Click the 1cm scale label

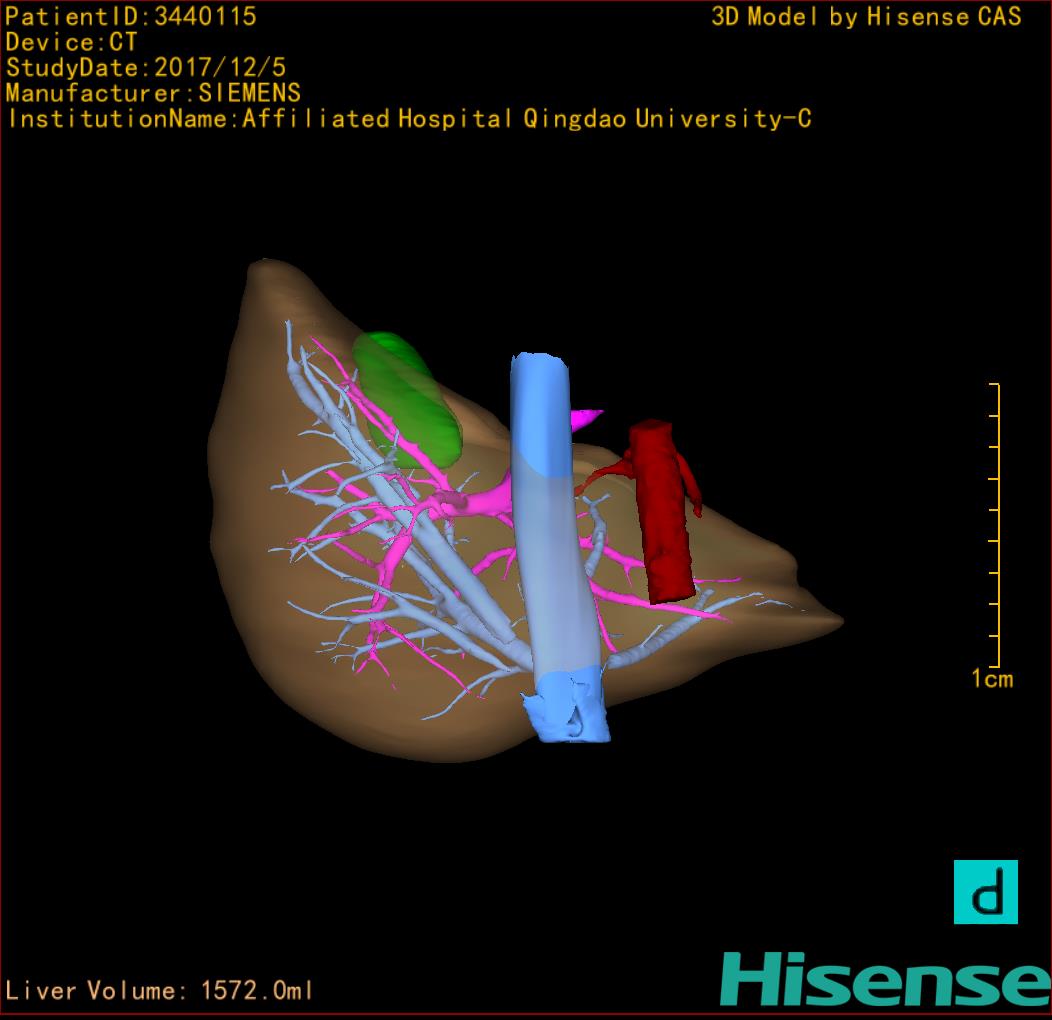pos(991,680)
